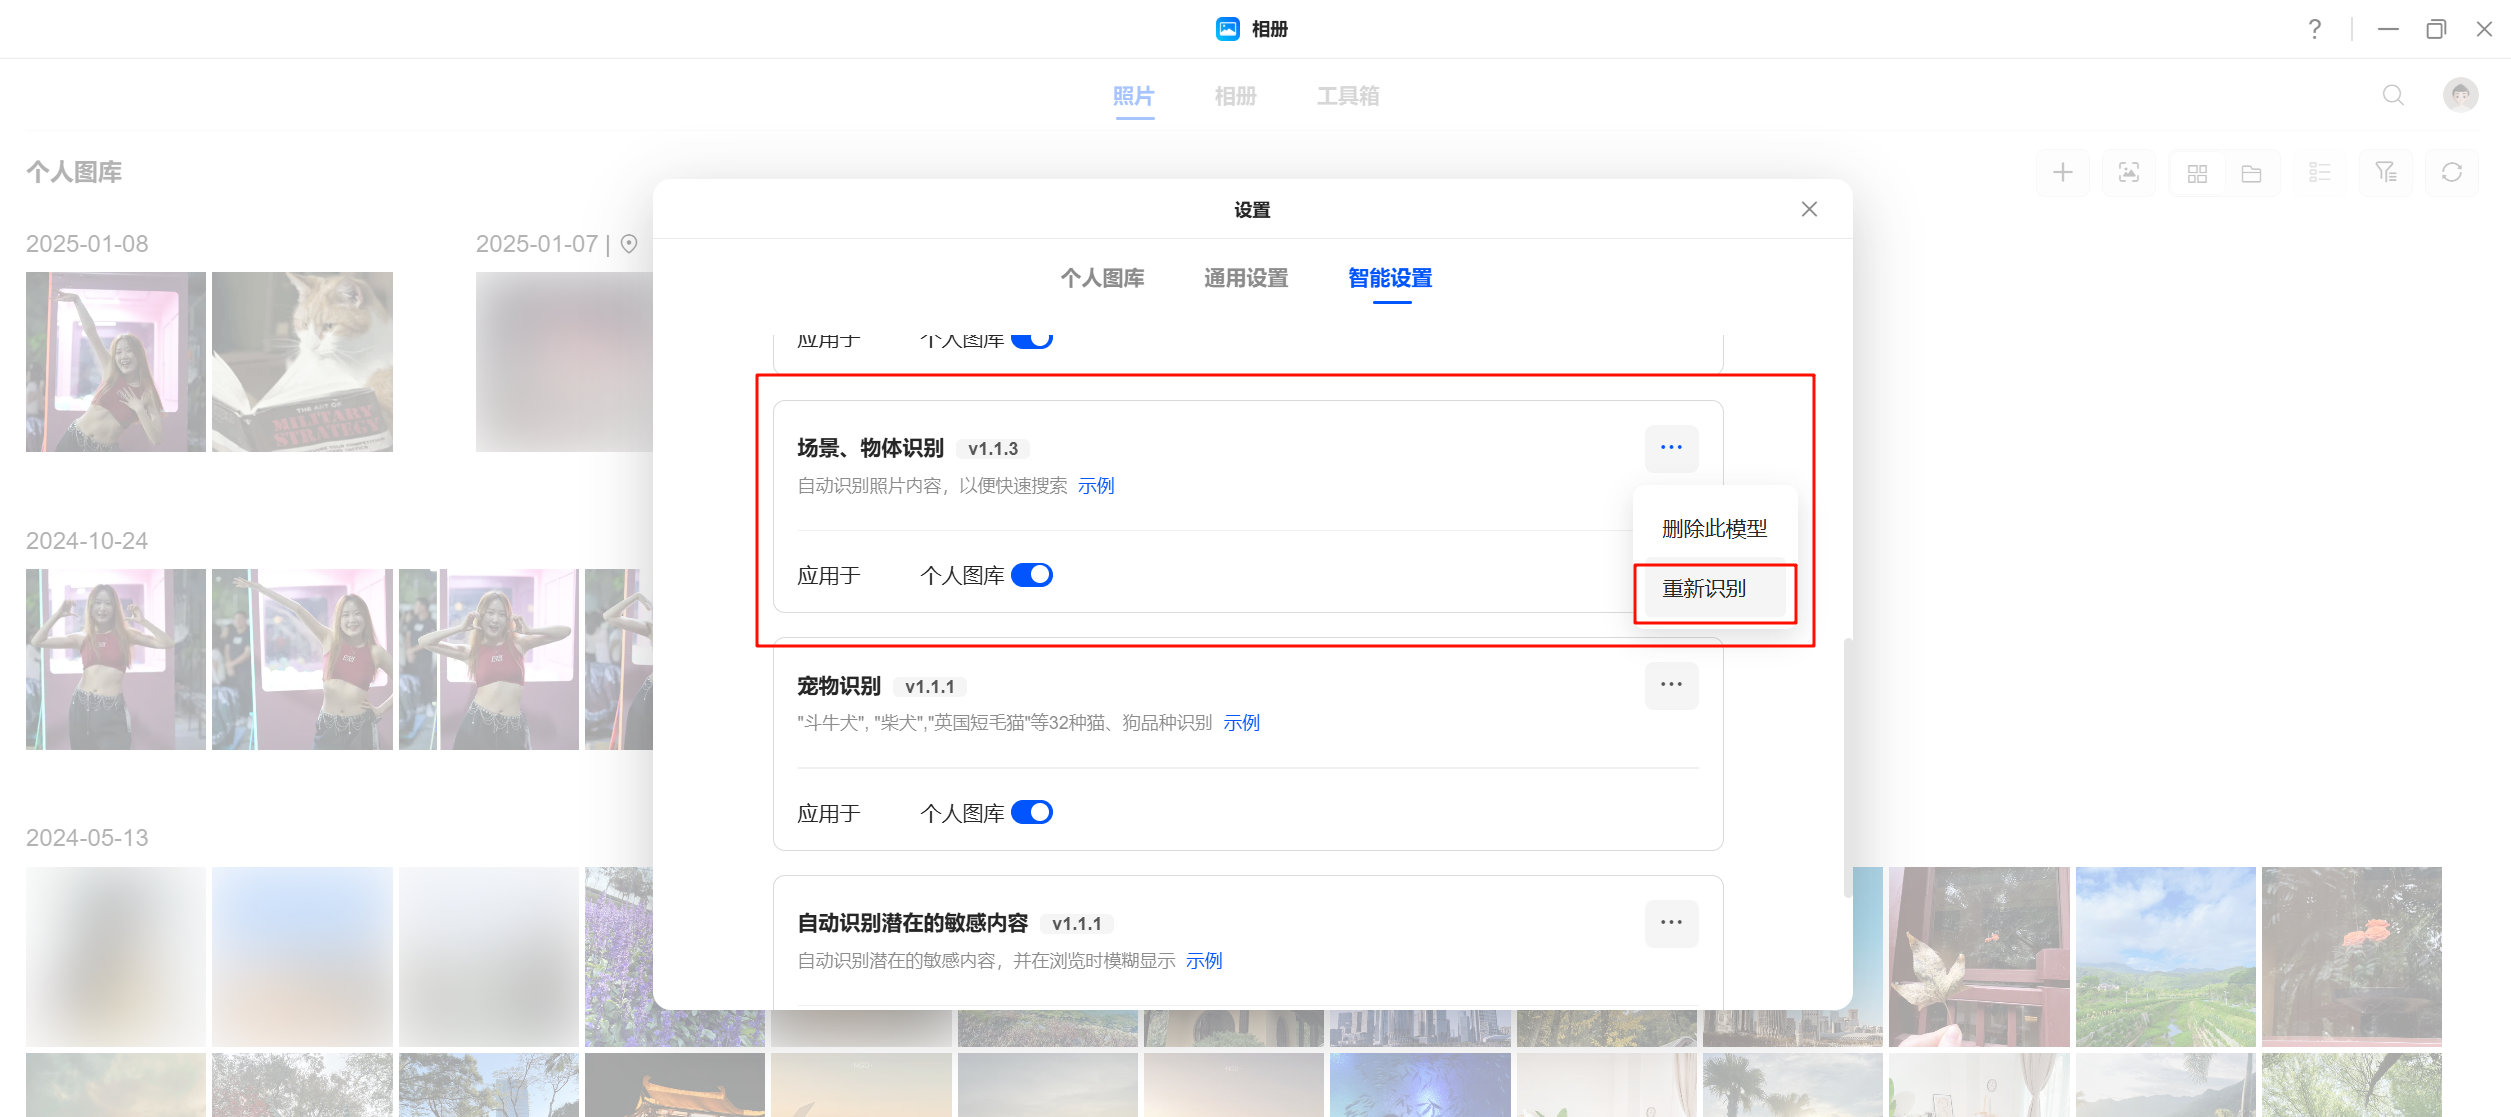The image size is (2511, 1117).
Task: Open more options for 场景、物体识别
Action: (x=1671, y=447)
